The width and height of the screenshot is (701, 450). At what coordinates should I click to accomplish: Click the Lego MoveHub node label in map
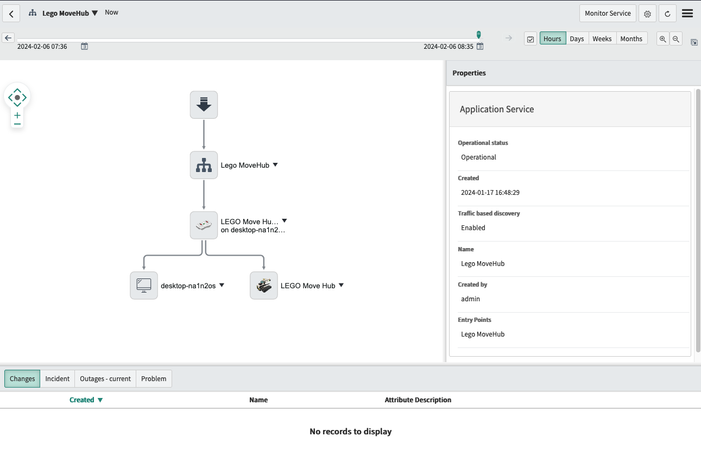click(245, 165)
